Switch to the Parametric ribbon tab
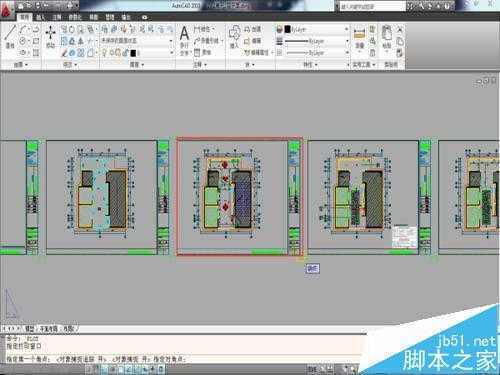Image resolution: width=500 pixels, height=375 pixels. pyautogui.click(x=75, y=17)
